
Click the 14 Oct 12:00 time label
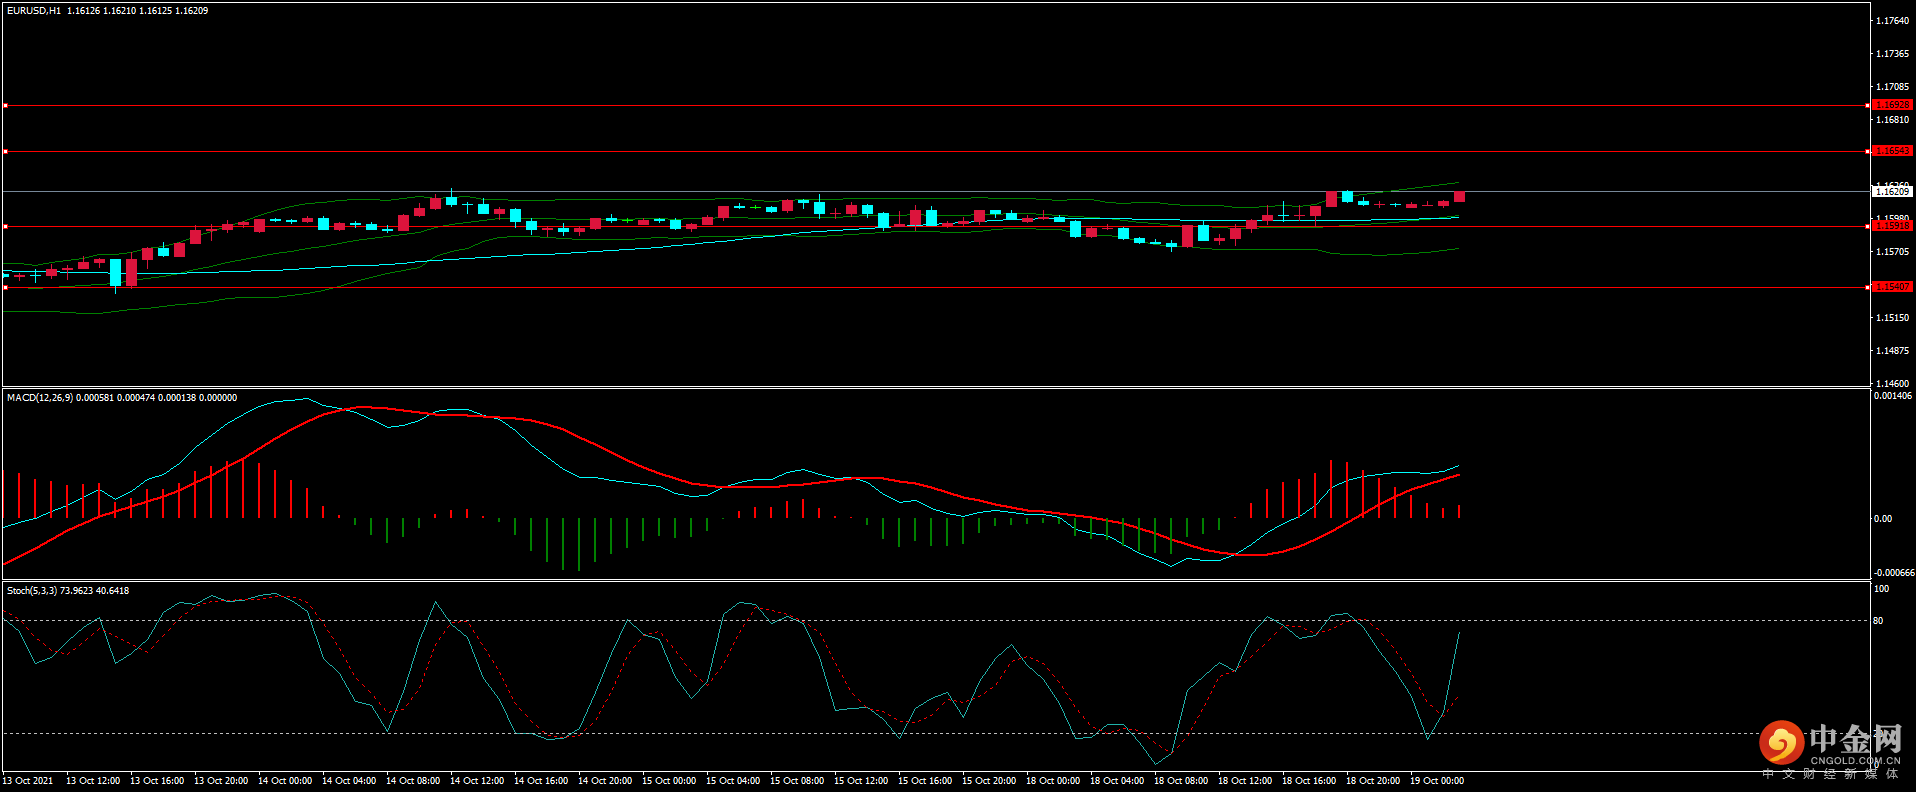tap(477, 781)
